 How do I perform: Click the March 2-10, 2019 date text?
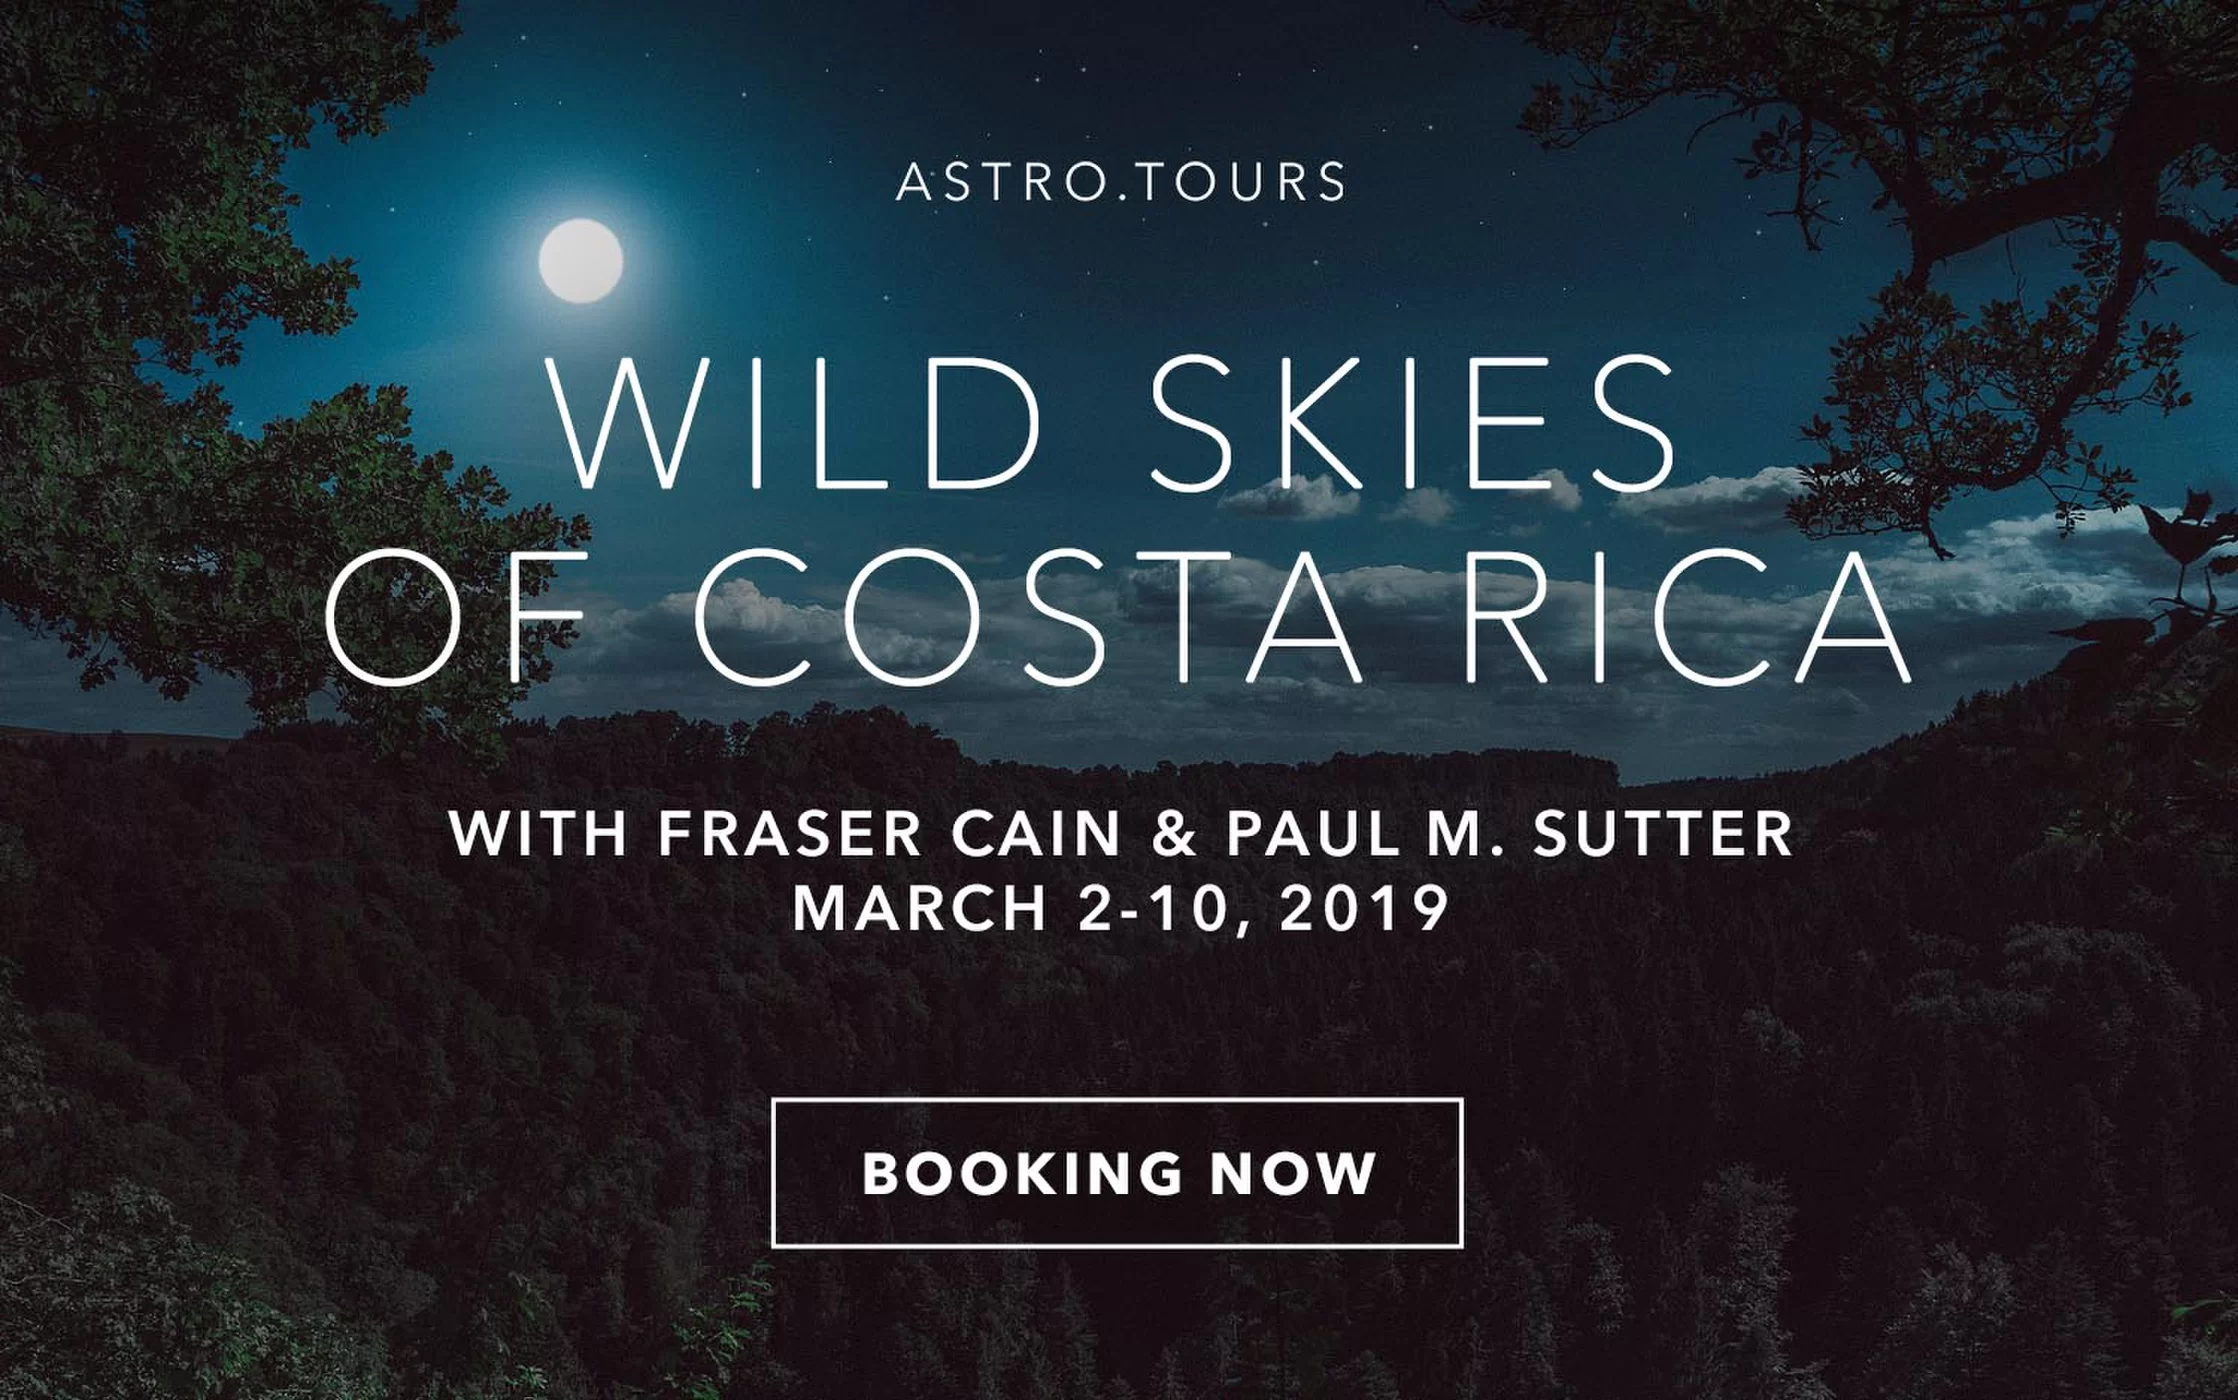point(1121,909)
